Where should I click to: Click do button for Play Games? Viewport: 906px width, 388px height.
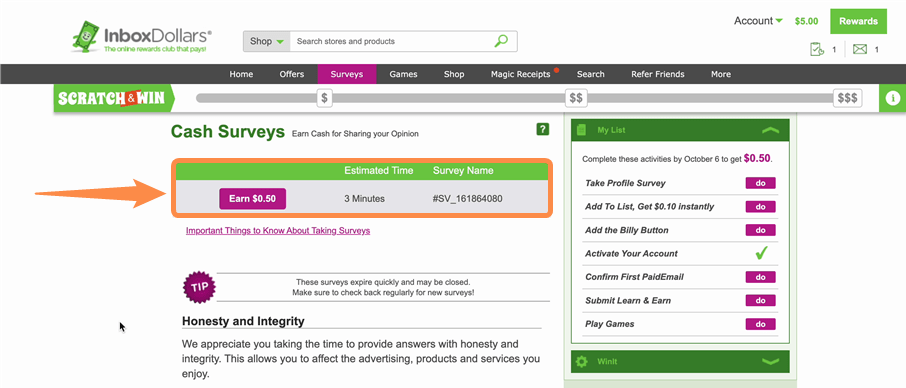760,324
